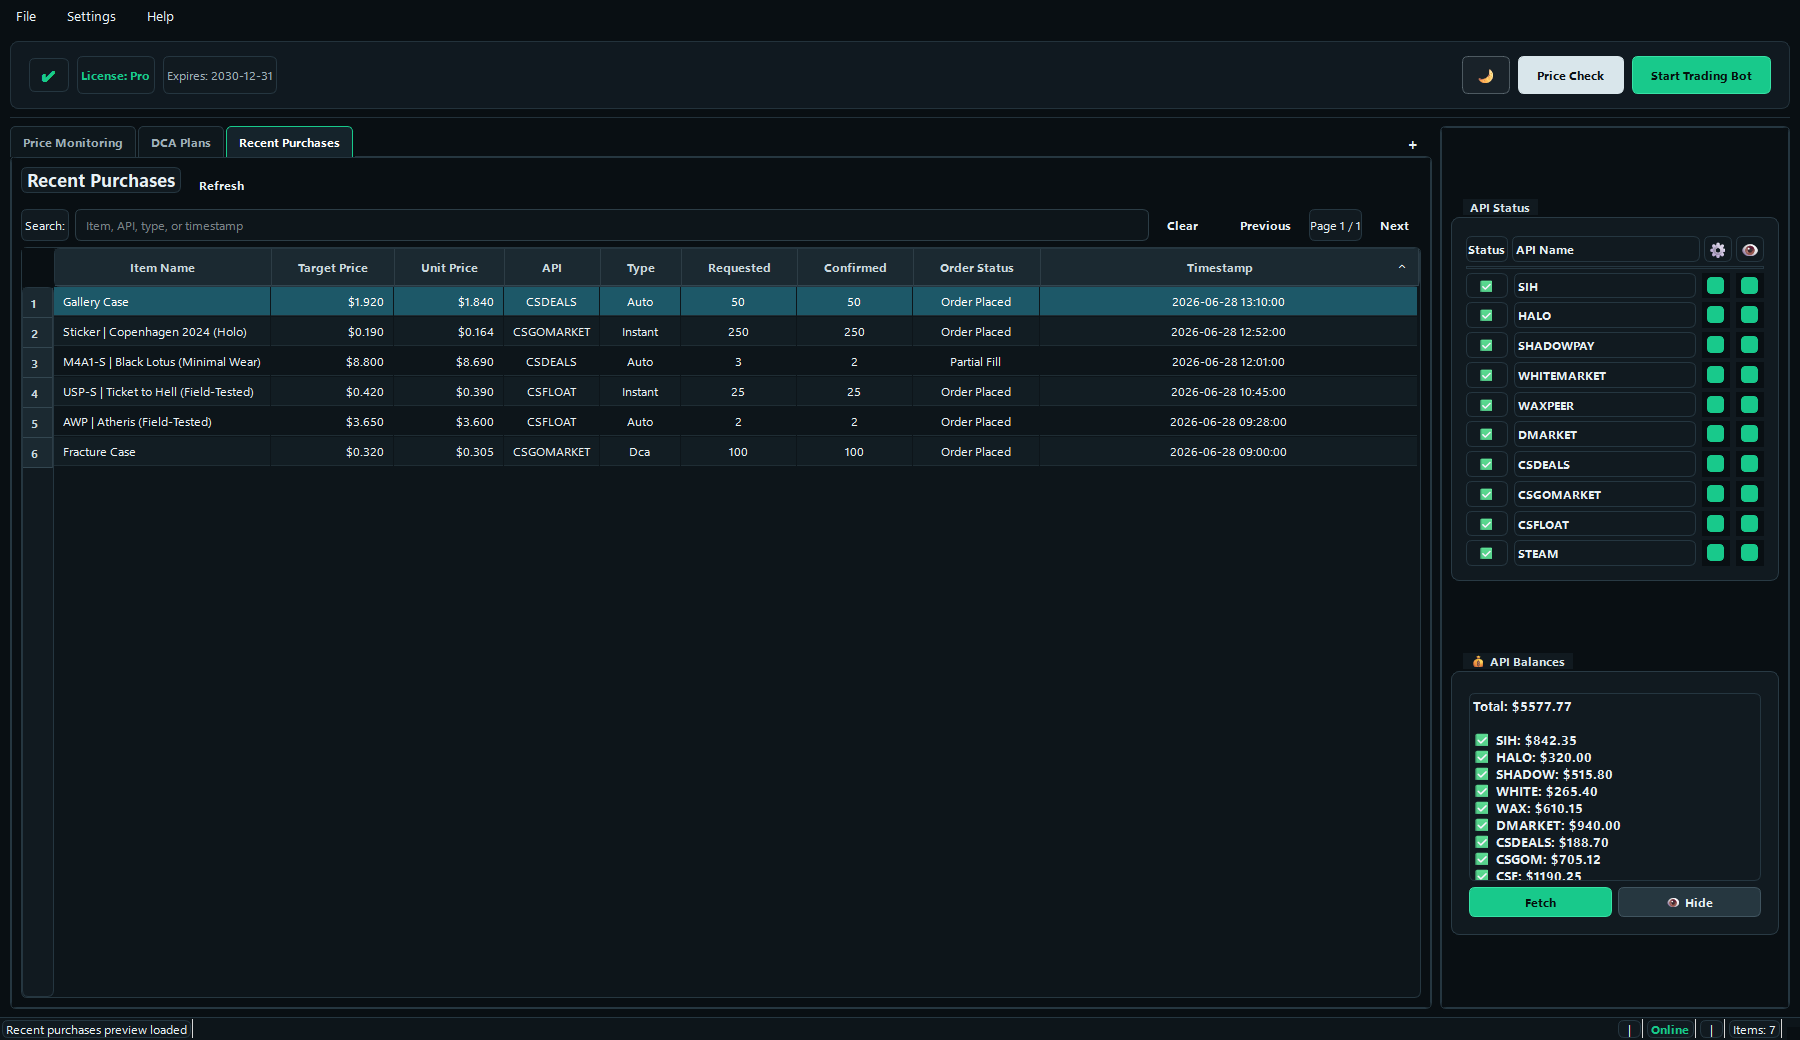Click the "Partial Fill" order status cell

tap(975, 361)
